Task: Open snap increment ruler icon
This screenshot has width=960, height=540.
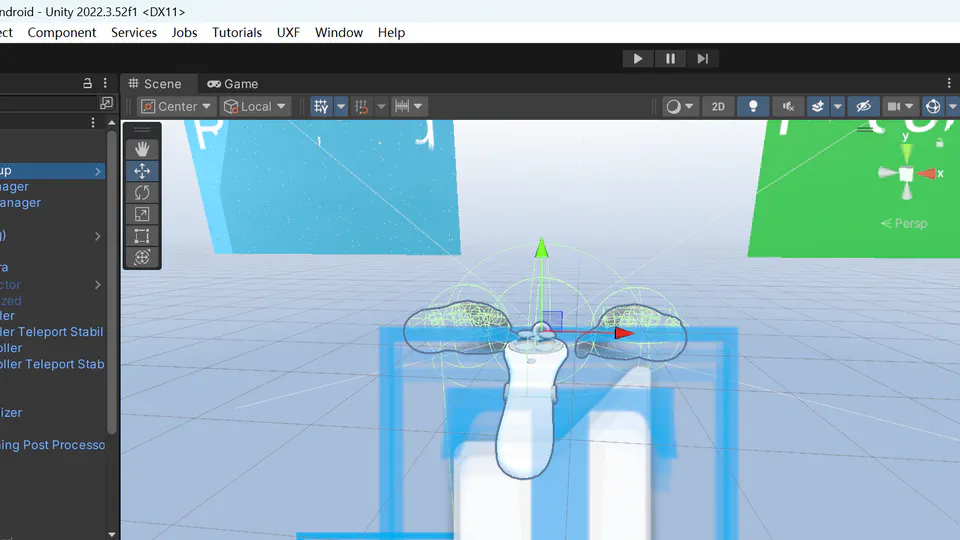Action: tap(402, 107)
